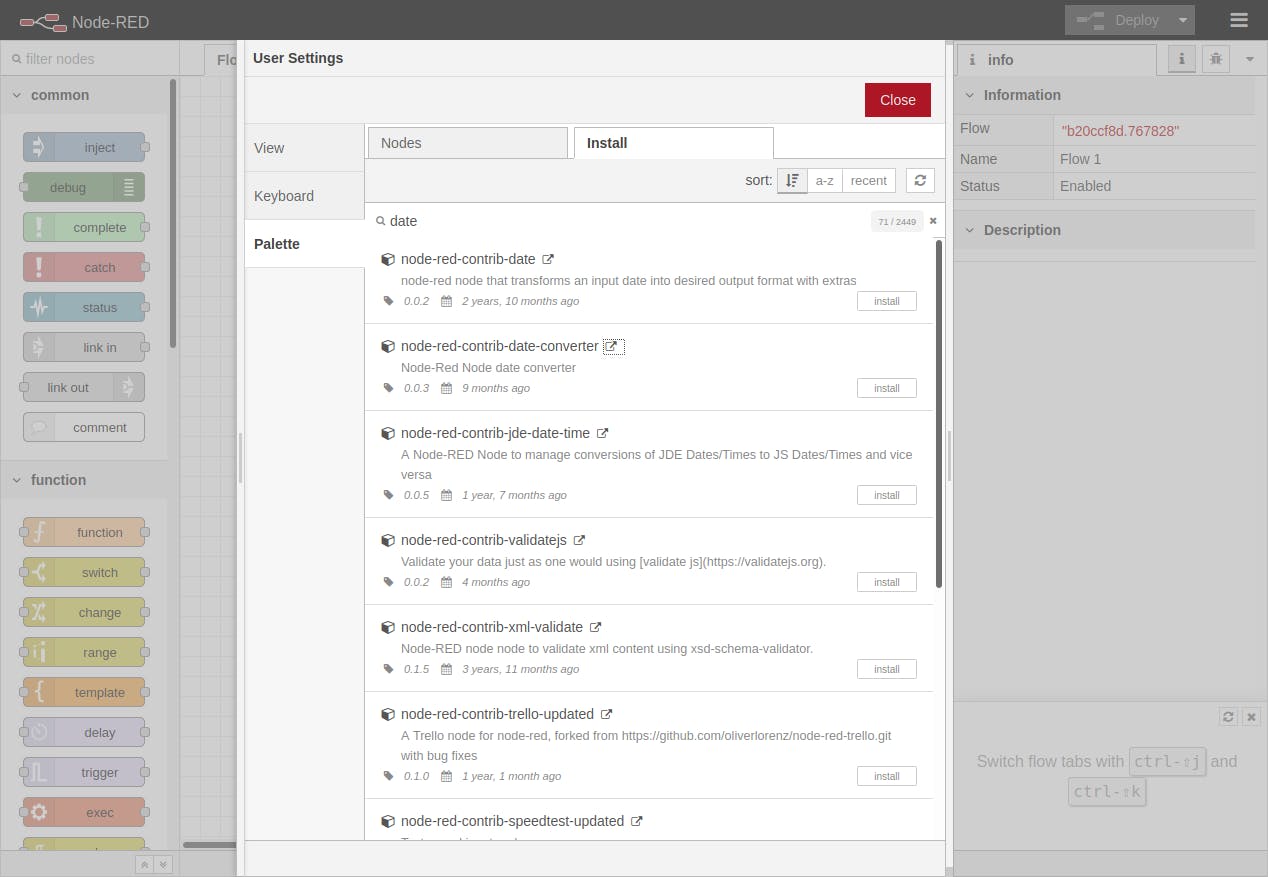The width and height of the screenshot is (1268, 877).
Task: Open external link for node-red-contrib-speedtest-updated
Action: 636,821
